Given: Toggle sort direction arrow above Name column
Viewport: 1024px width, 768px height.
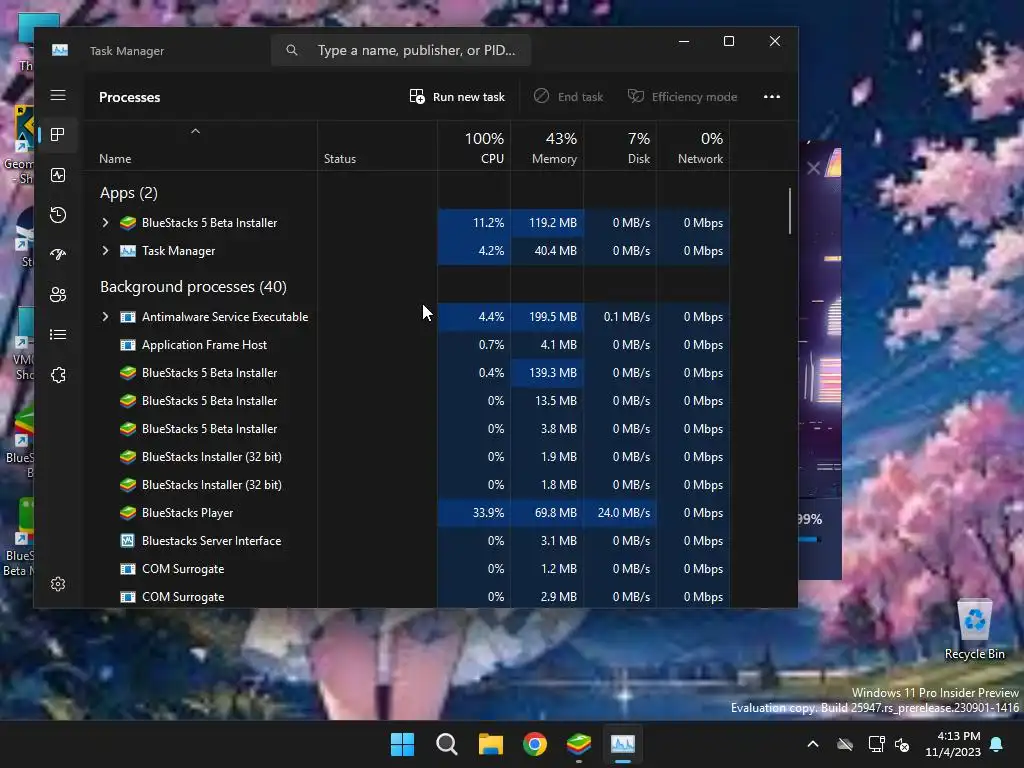Looking at the screenshot, I should 195,131.
